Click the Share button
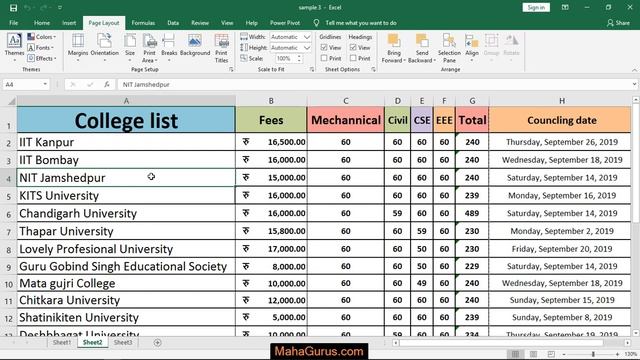The image size is (640, 360). [x=618, y=23]
